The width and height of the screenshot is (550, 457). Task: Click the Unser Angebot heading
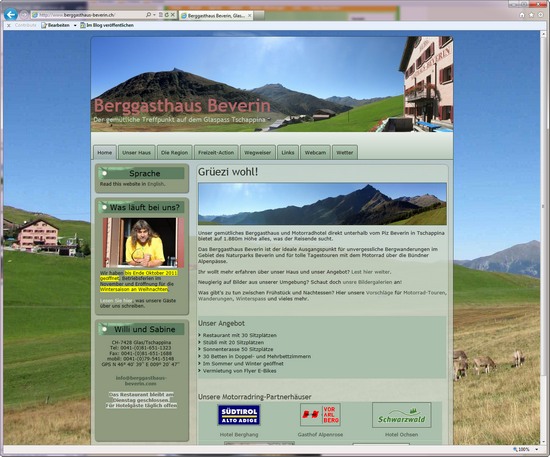click(221, 323)
